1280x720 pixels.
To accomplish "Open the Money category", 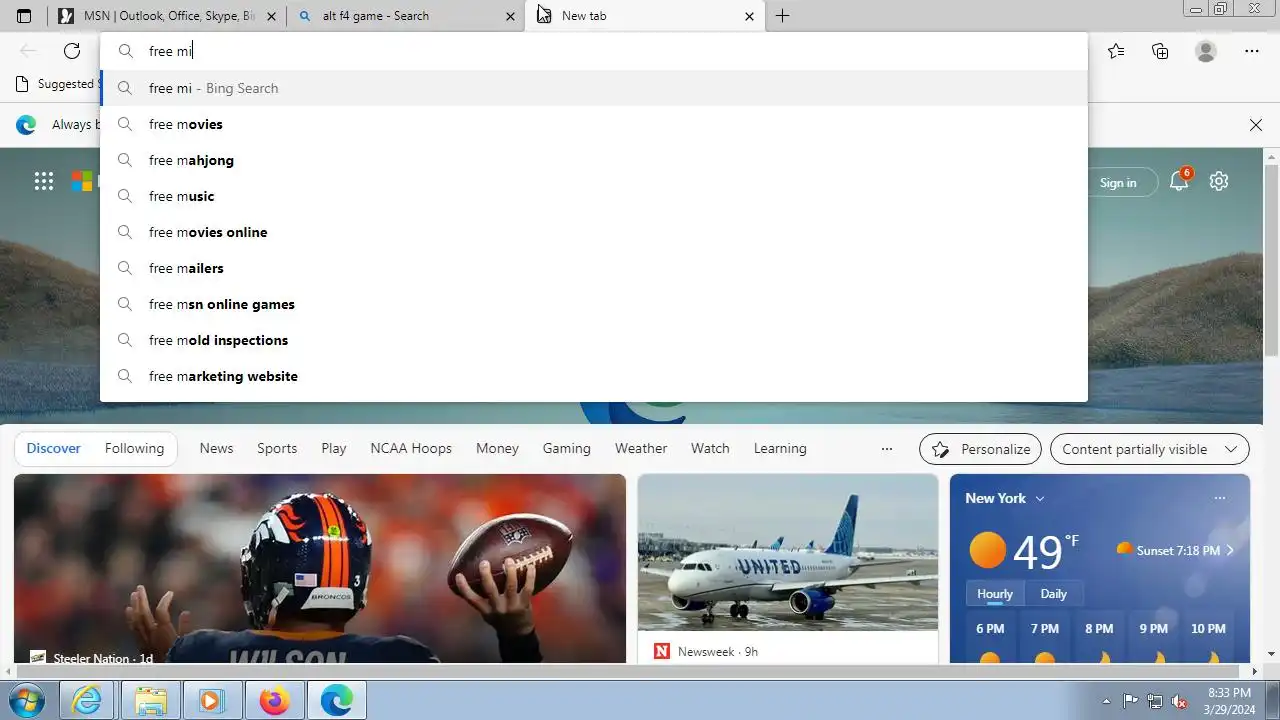I will pyautogui.click(x=497, y=449).
